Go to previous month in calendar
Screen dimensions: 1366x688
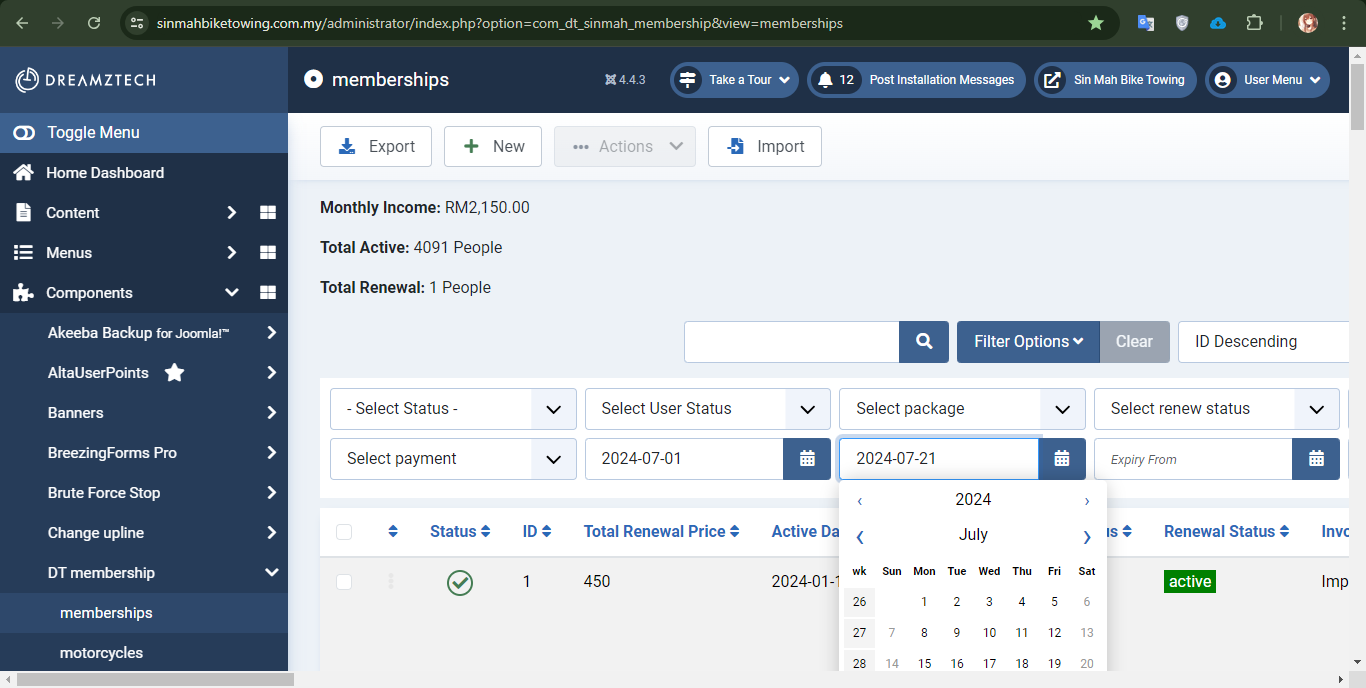860,537
